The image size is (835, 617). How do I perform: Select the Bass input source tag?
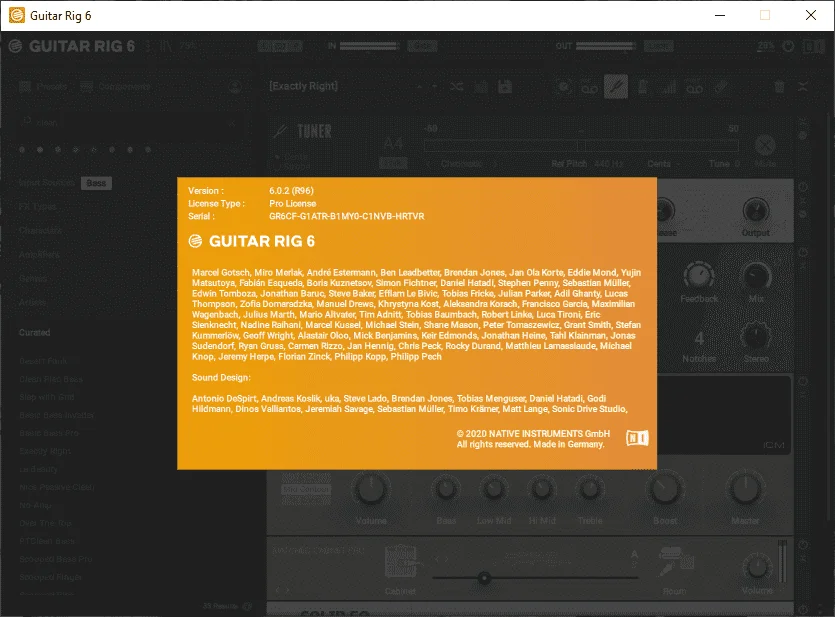click(x=96, y=183)
